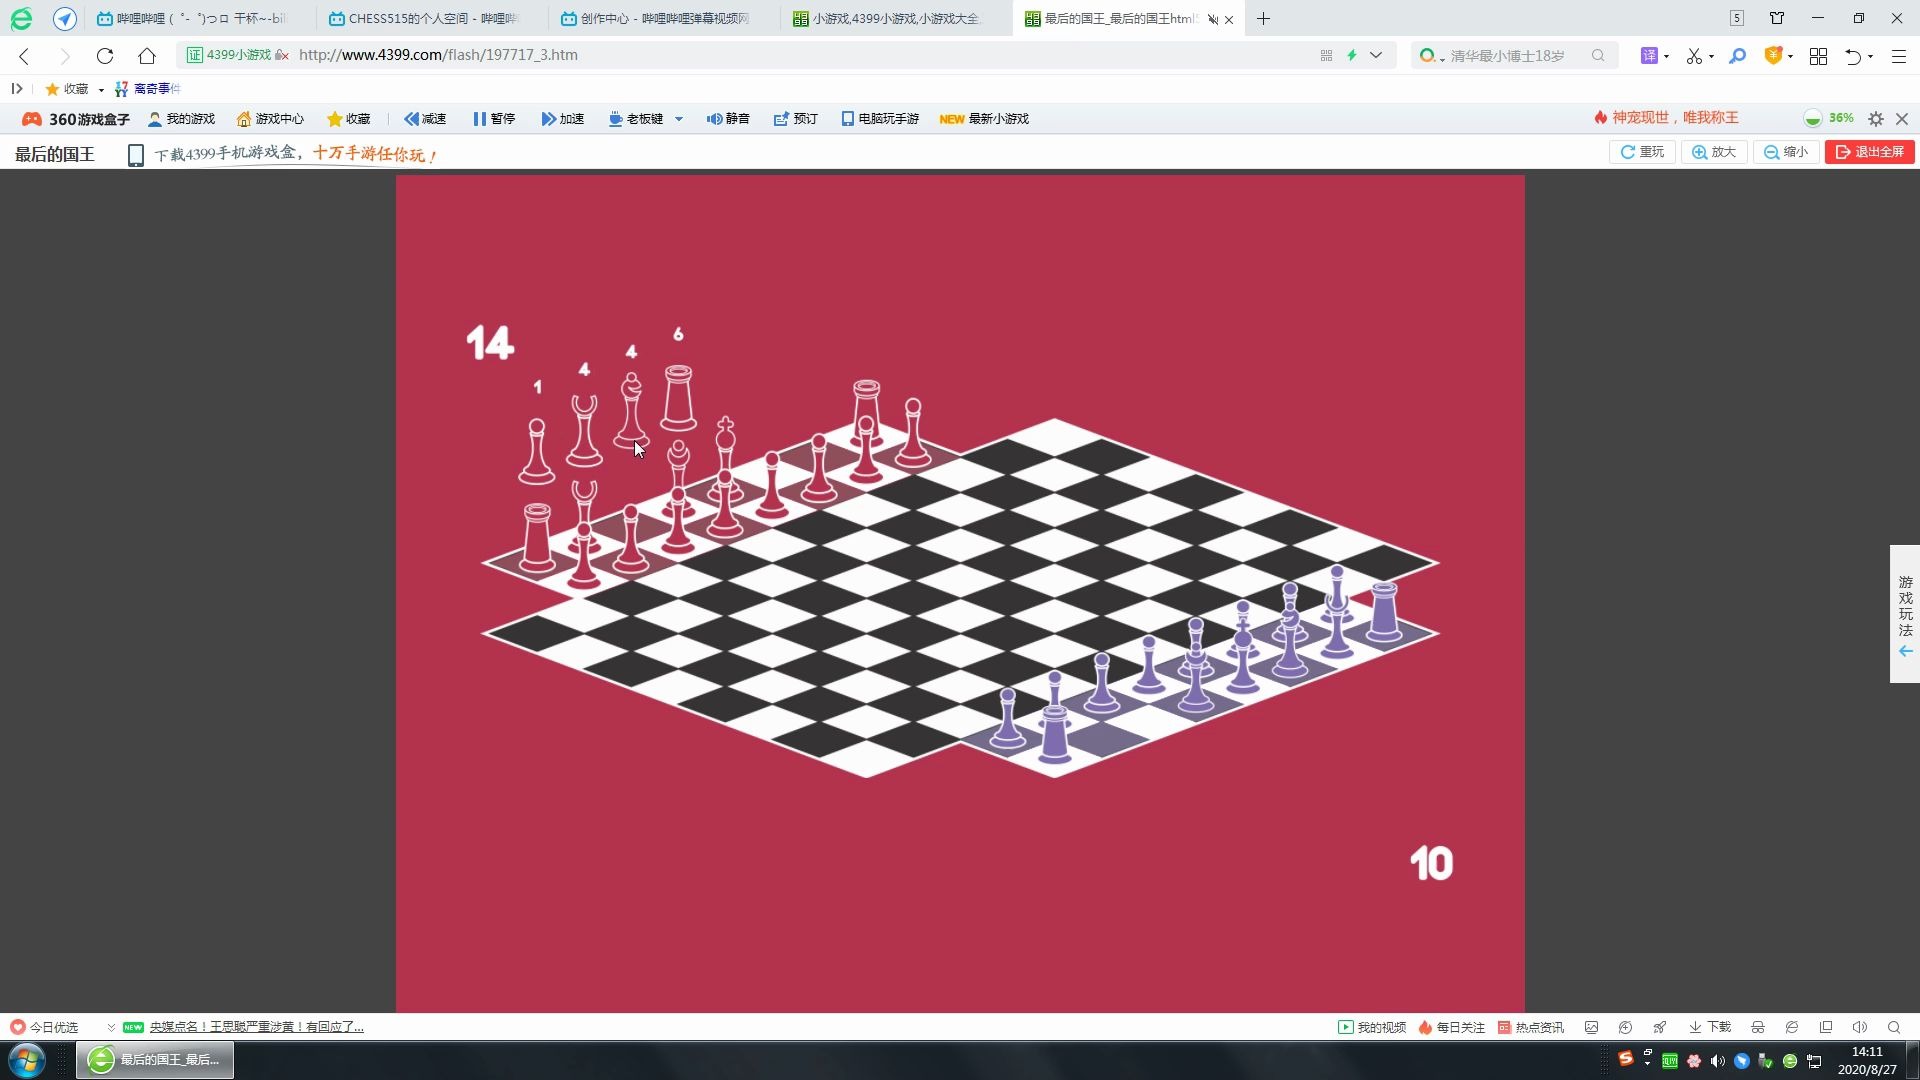Slow down the game with 减速
Screen dimensions: 1920x1080
424,119
